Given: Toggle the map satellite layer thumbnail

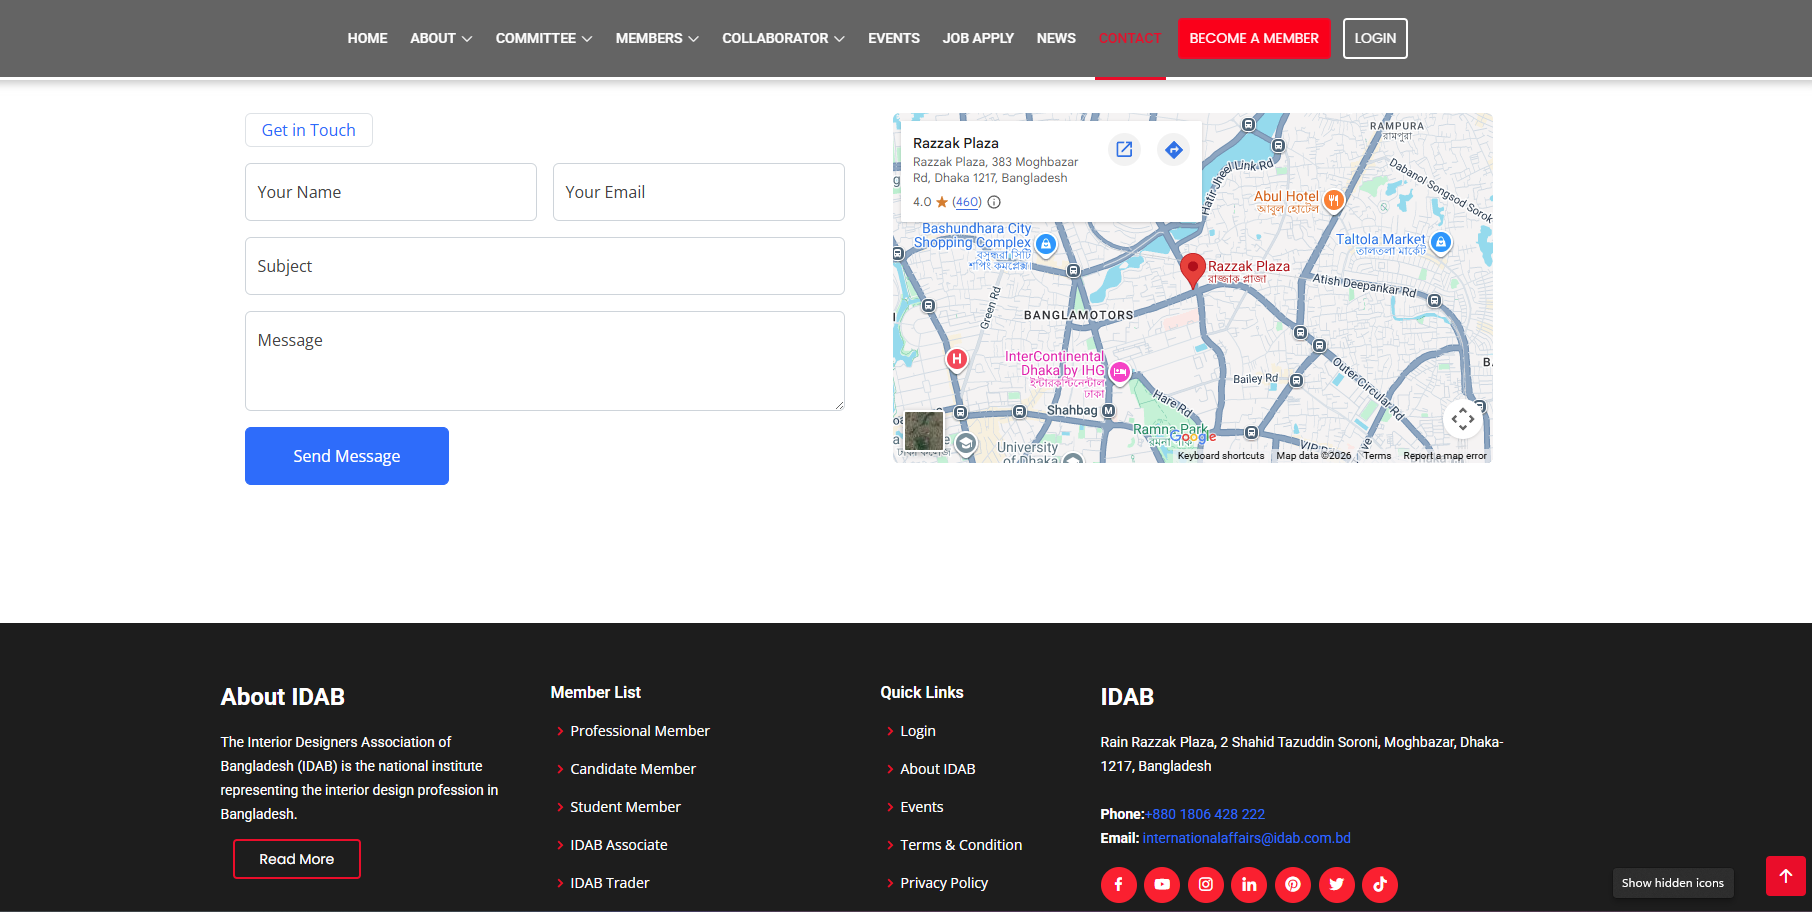Looking at the screenshot, I should 924,431.
